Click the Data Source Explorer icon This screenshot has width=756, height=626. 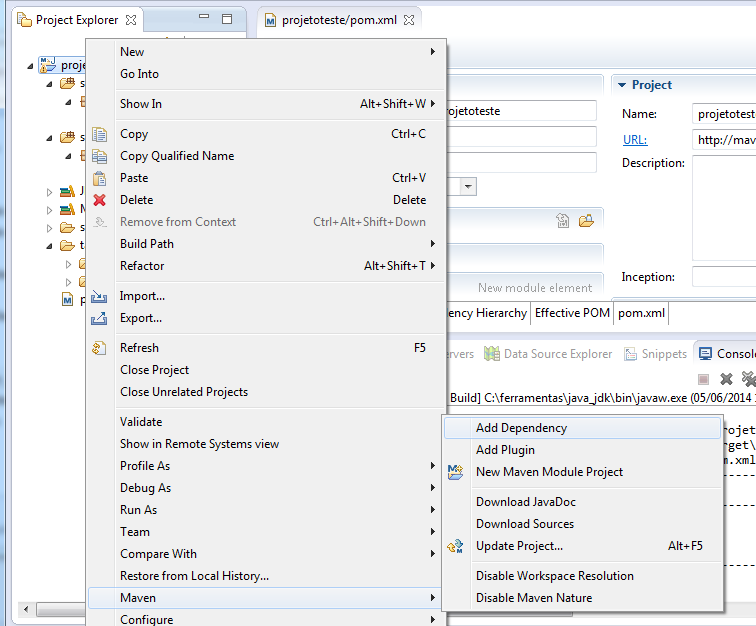492,354
